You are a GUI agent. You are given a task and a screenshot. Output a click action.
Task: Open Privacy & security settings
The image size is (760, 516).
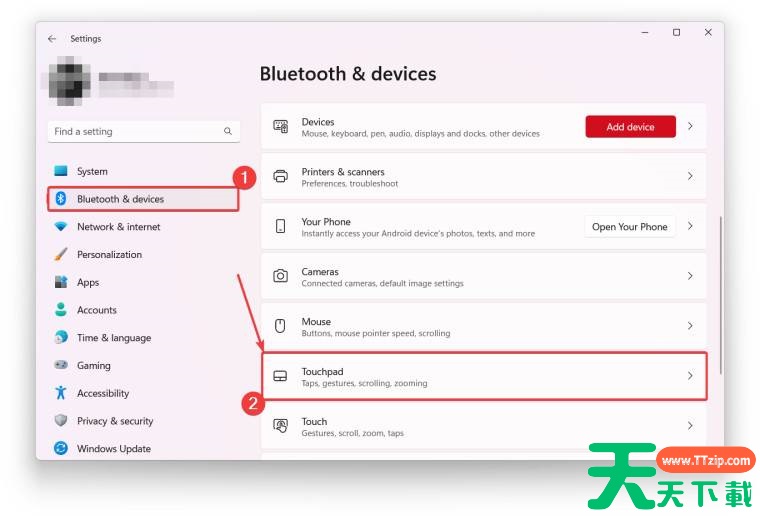143,421
